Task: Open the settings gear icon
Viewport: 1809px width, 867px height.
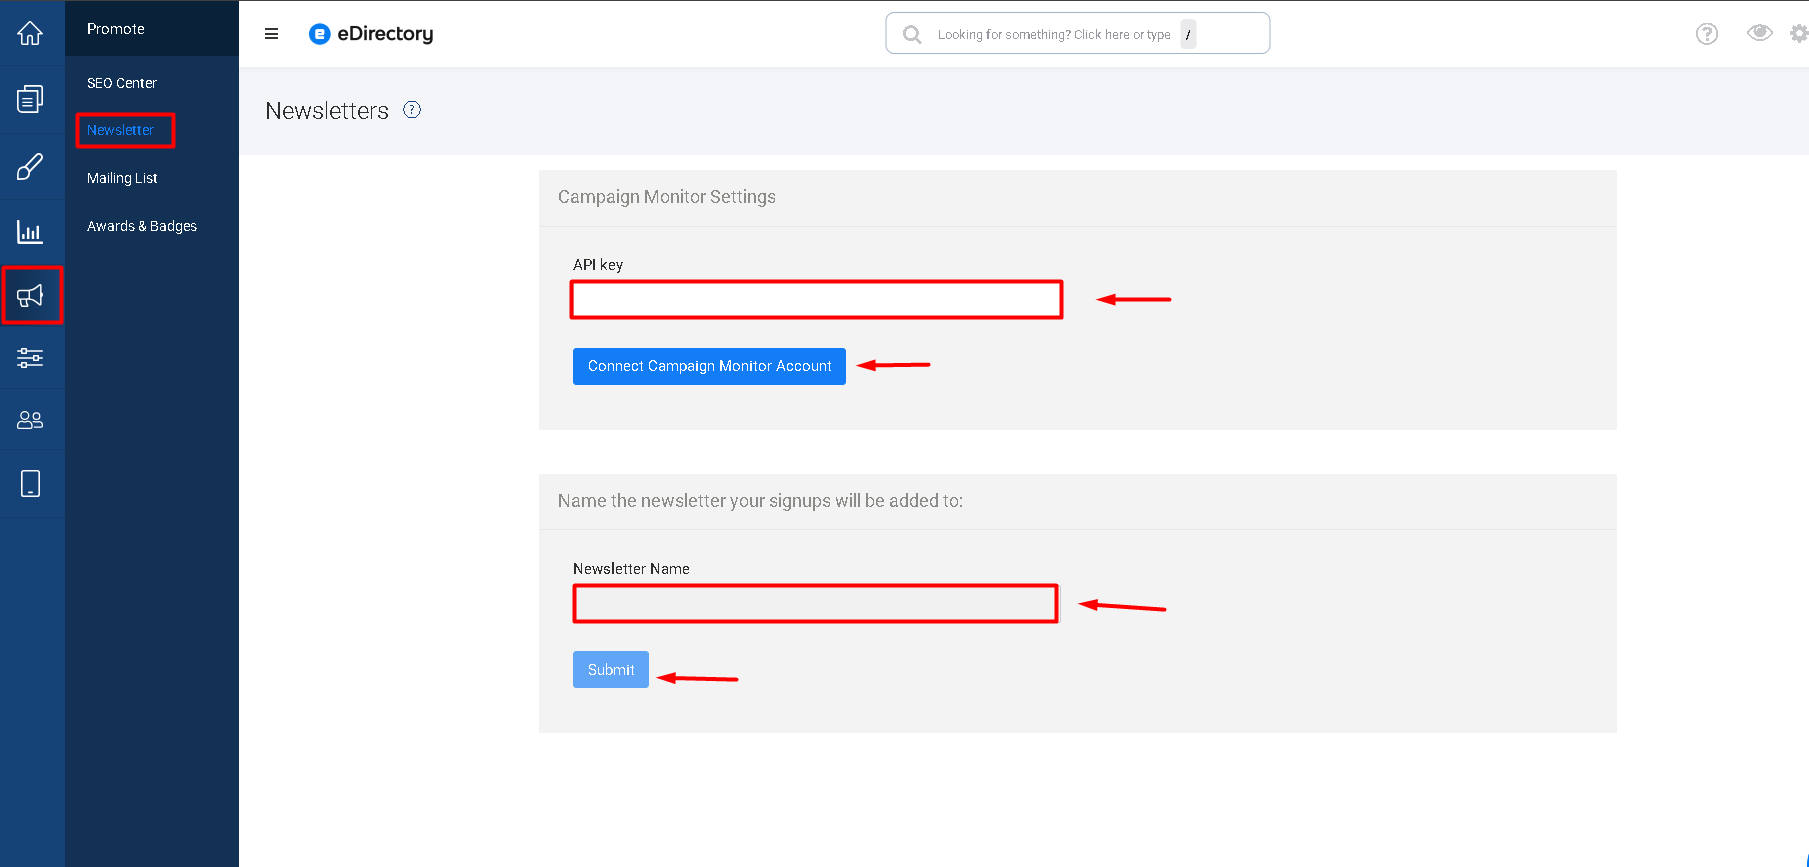Action: [1799, 34]
